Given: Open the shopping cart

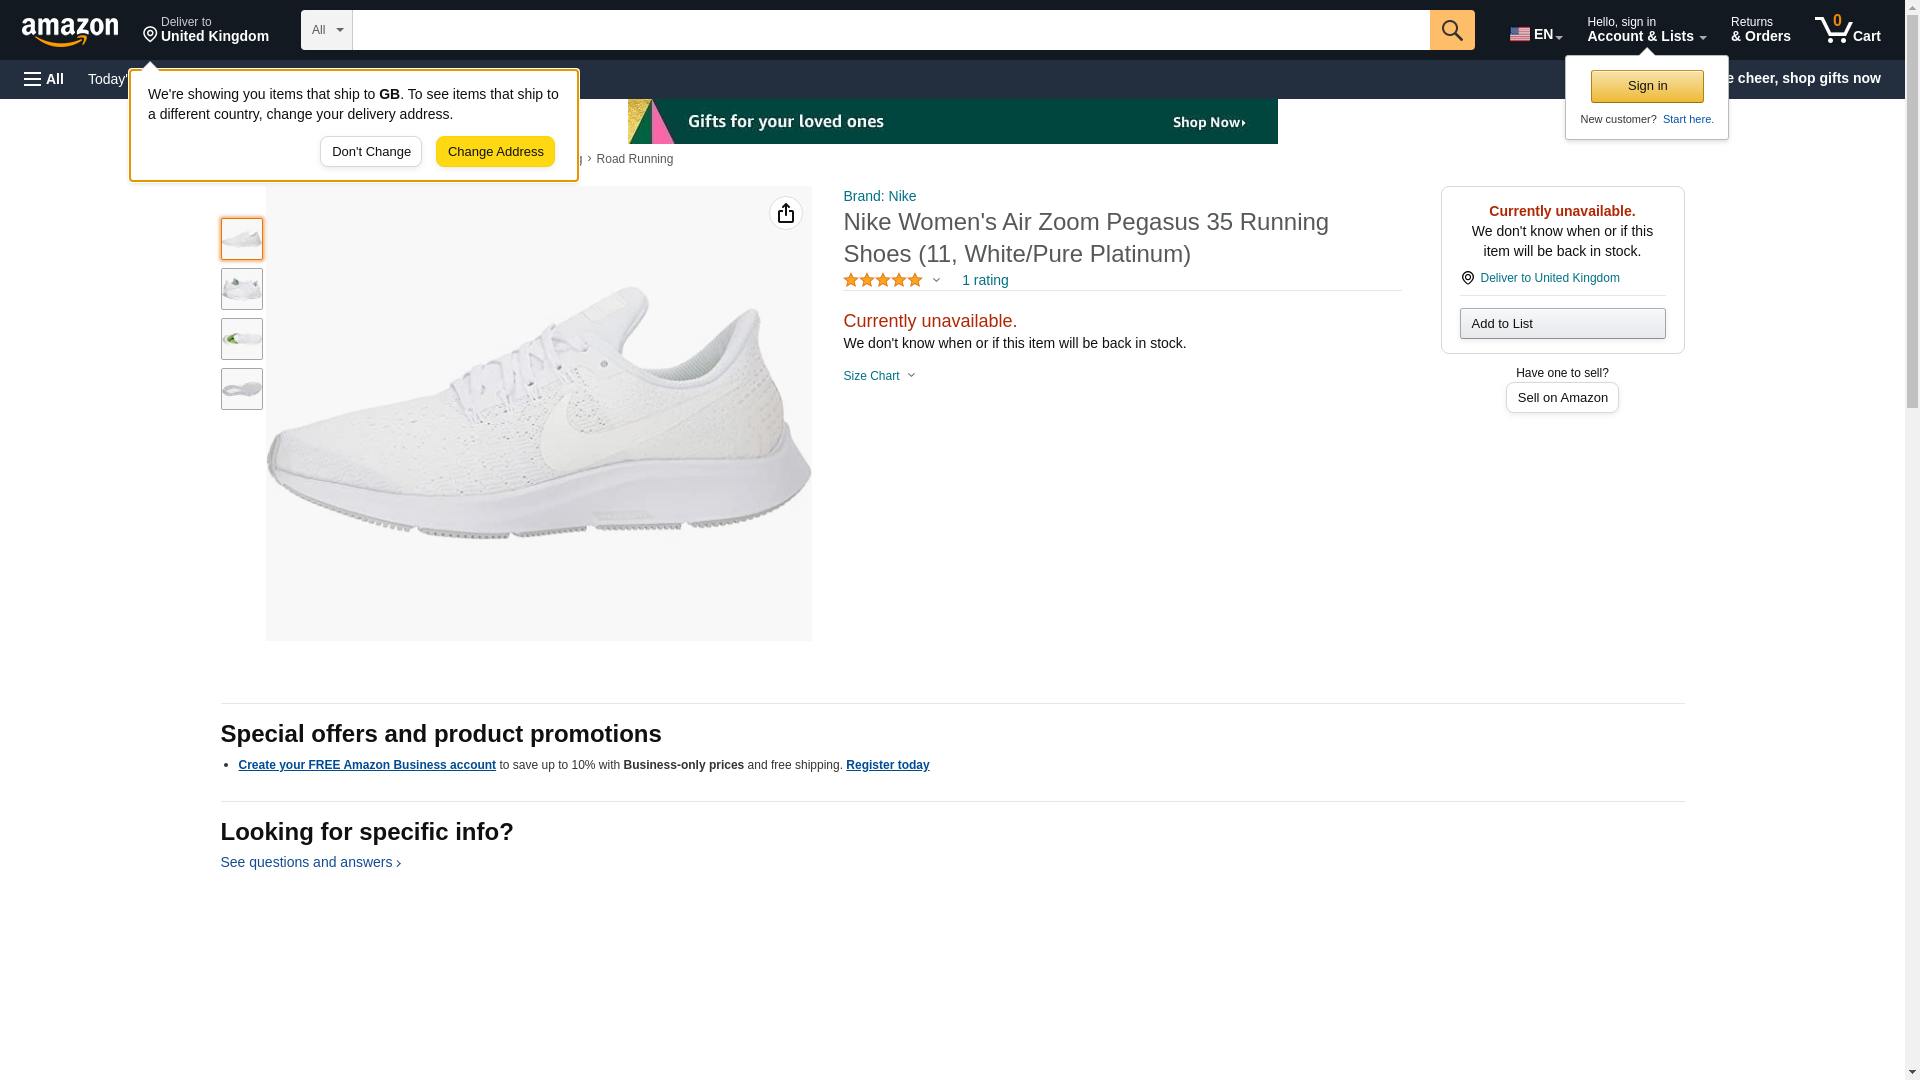Looking at the screenshot, I should pos(1847,30).
